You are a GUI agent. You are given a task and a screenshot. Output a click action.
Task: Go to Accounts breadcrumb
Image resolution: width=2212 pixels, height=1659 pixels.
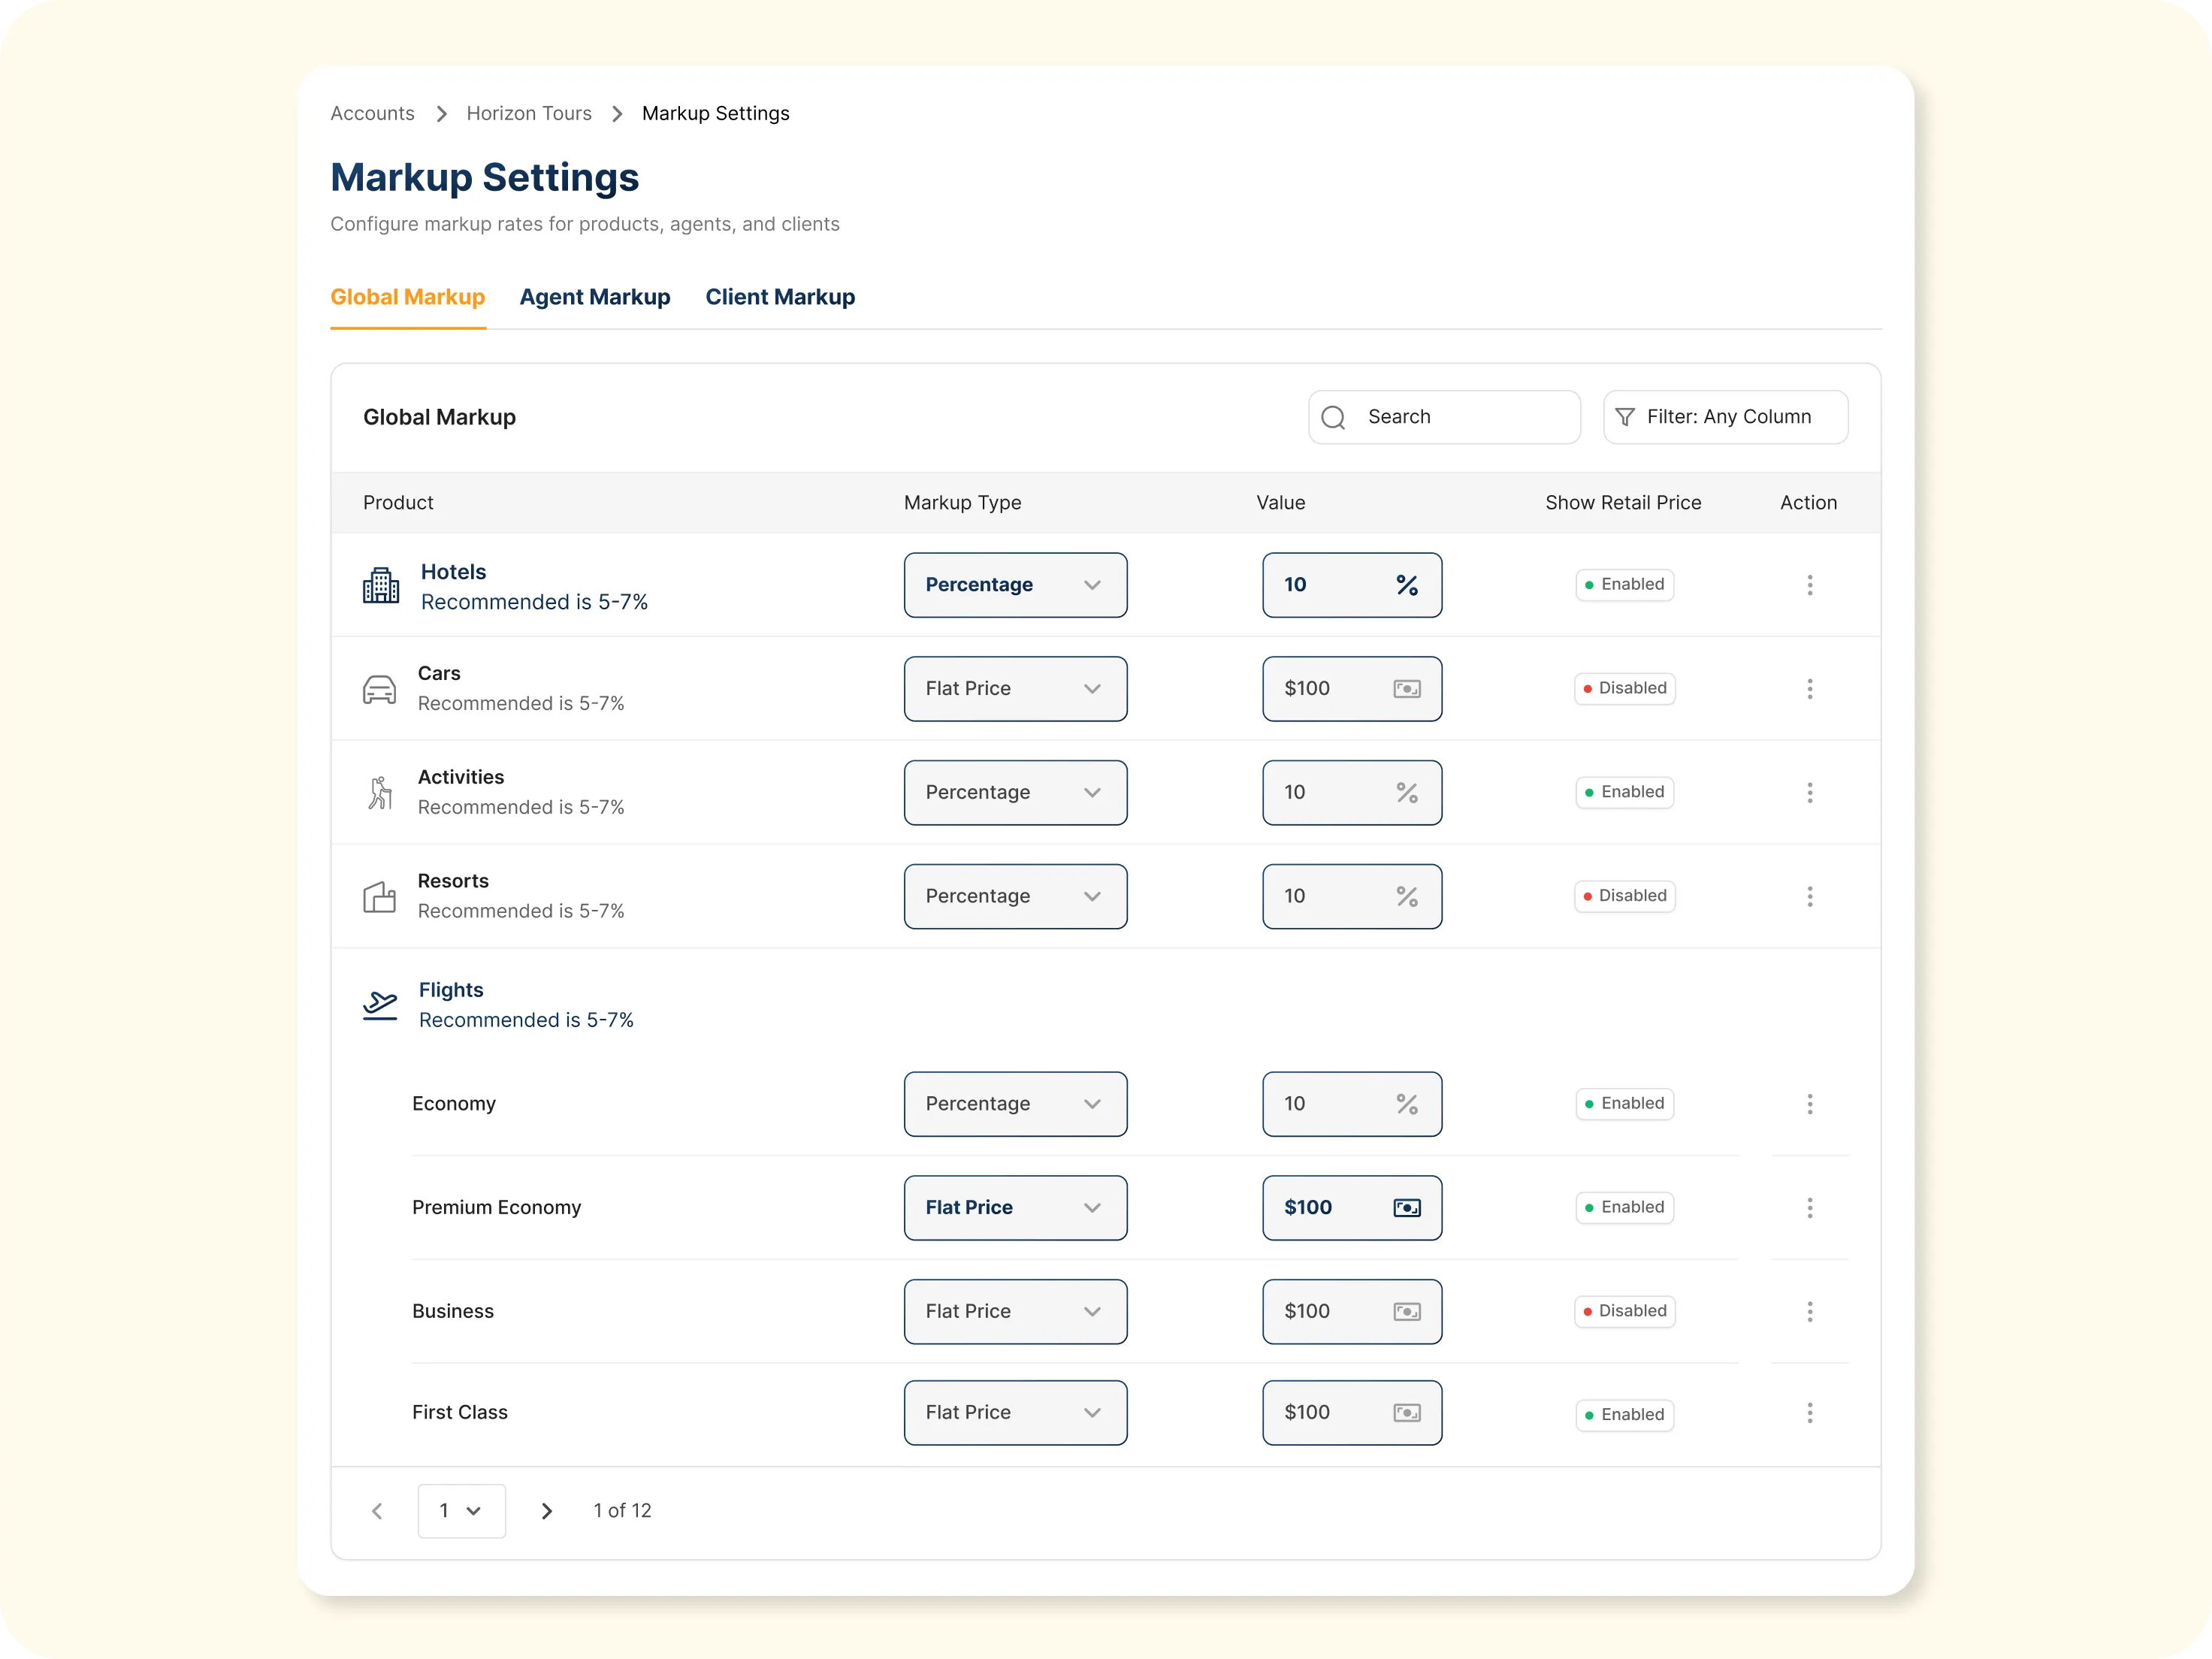tap(372, 114)
